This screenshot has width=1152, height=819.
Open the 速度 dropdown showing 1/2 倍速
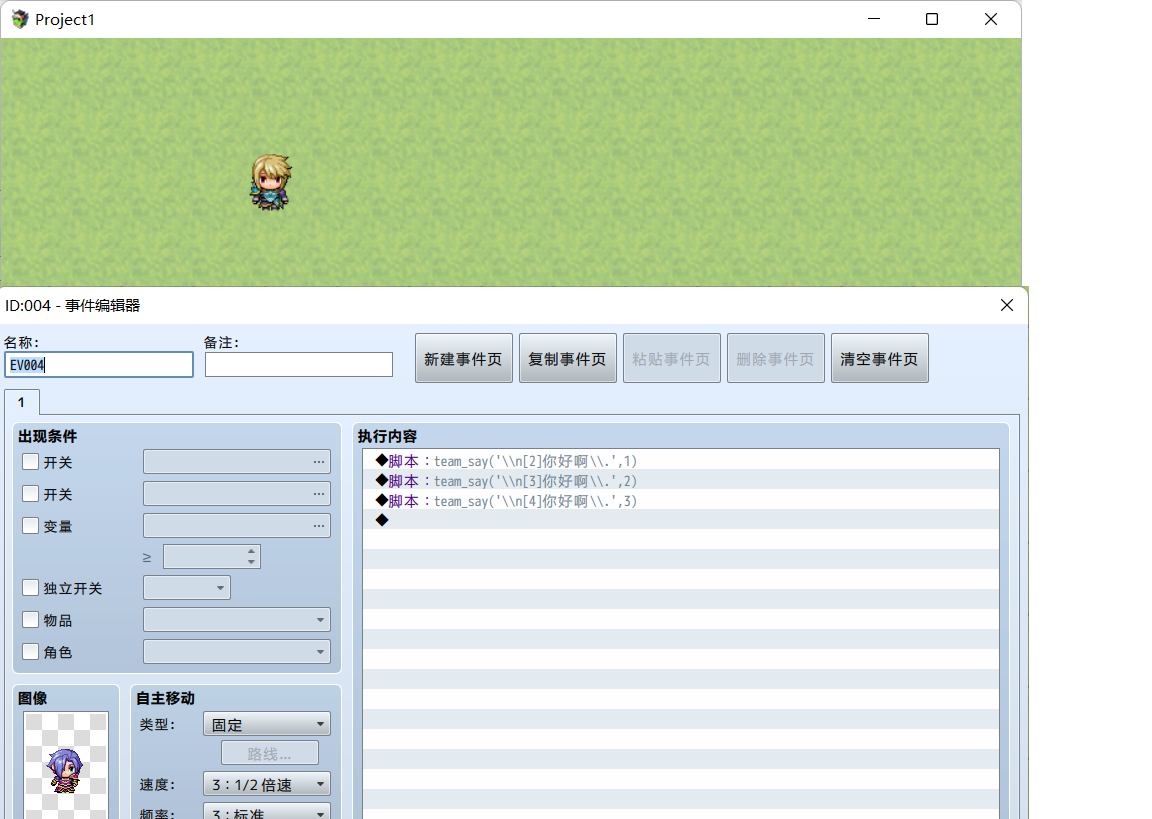tap(267, 784)
